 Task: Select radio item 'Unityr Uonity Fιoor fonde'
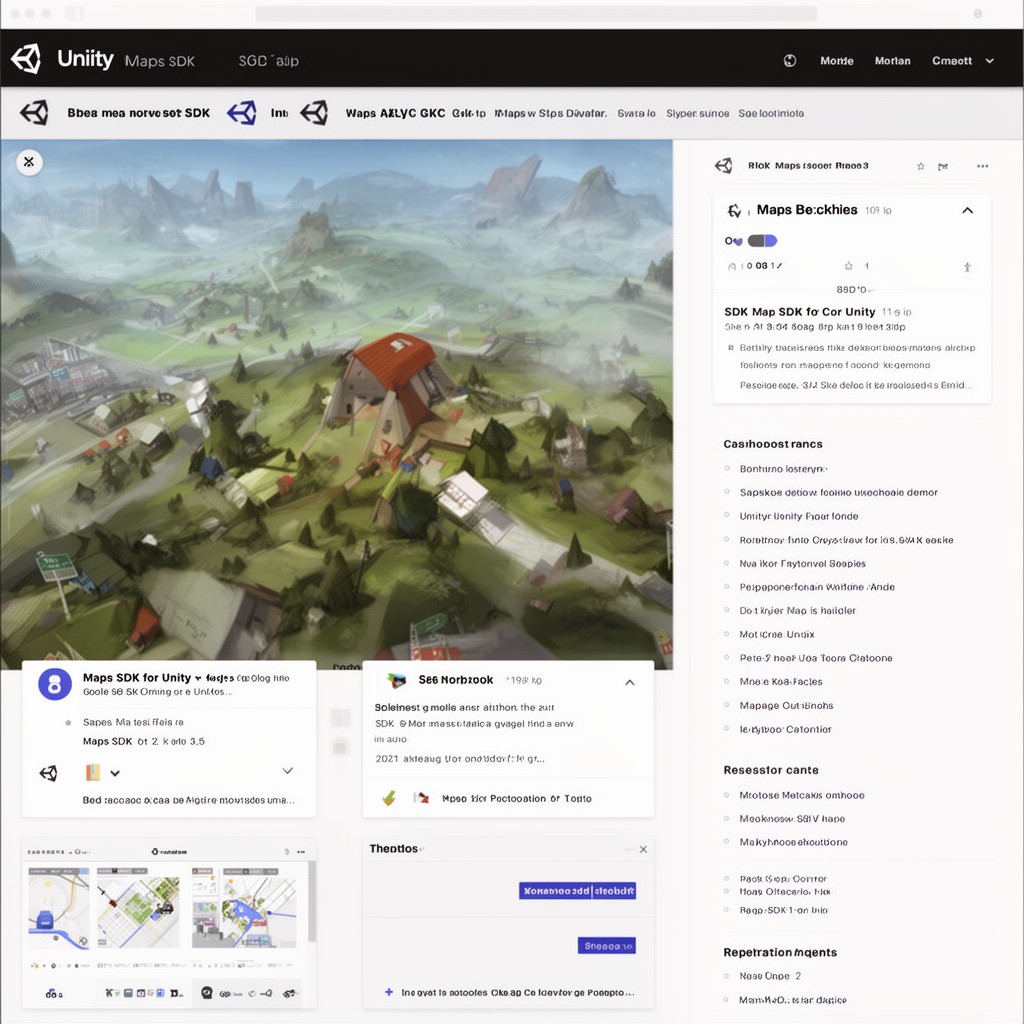coord(726,515)
